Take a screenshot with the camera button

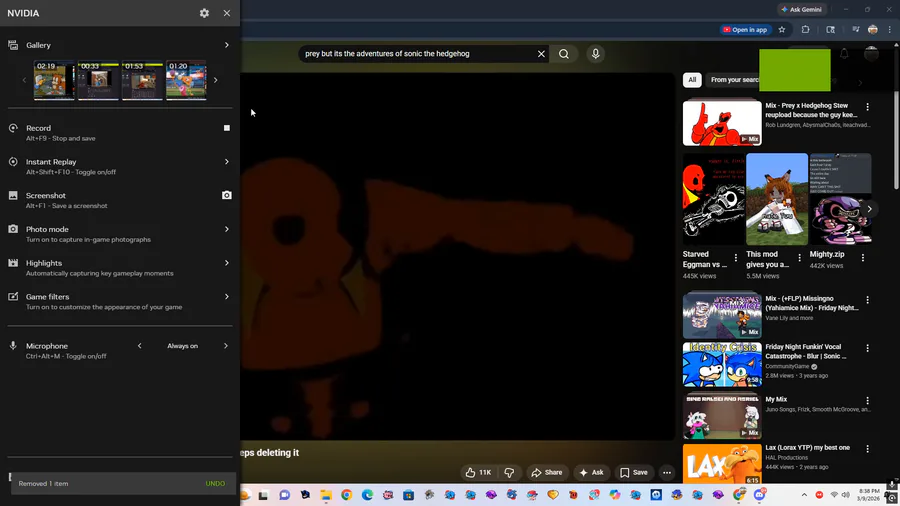[x=227, y=195]
